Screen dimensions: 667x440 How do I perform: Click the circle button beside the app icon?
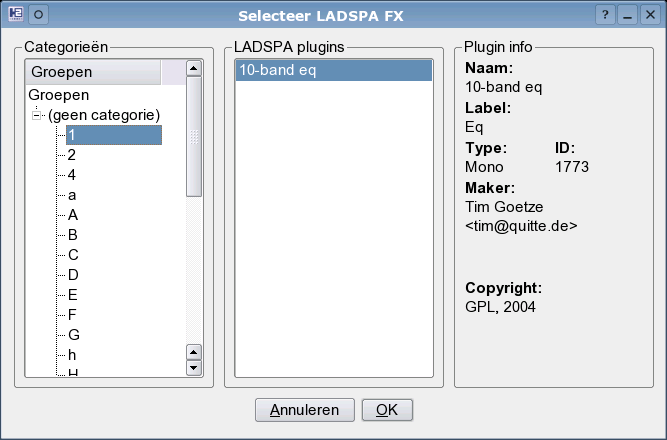coord(38,15)
